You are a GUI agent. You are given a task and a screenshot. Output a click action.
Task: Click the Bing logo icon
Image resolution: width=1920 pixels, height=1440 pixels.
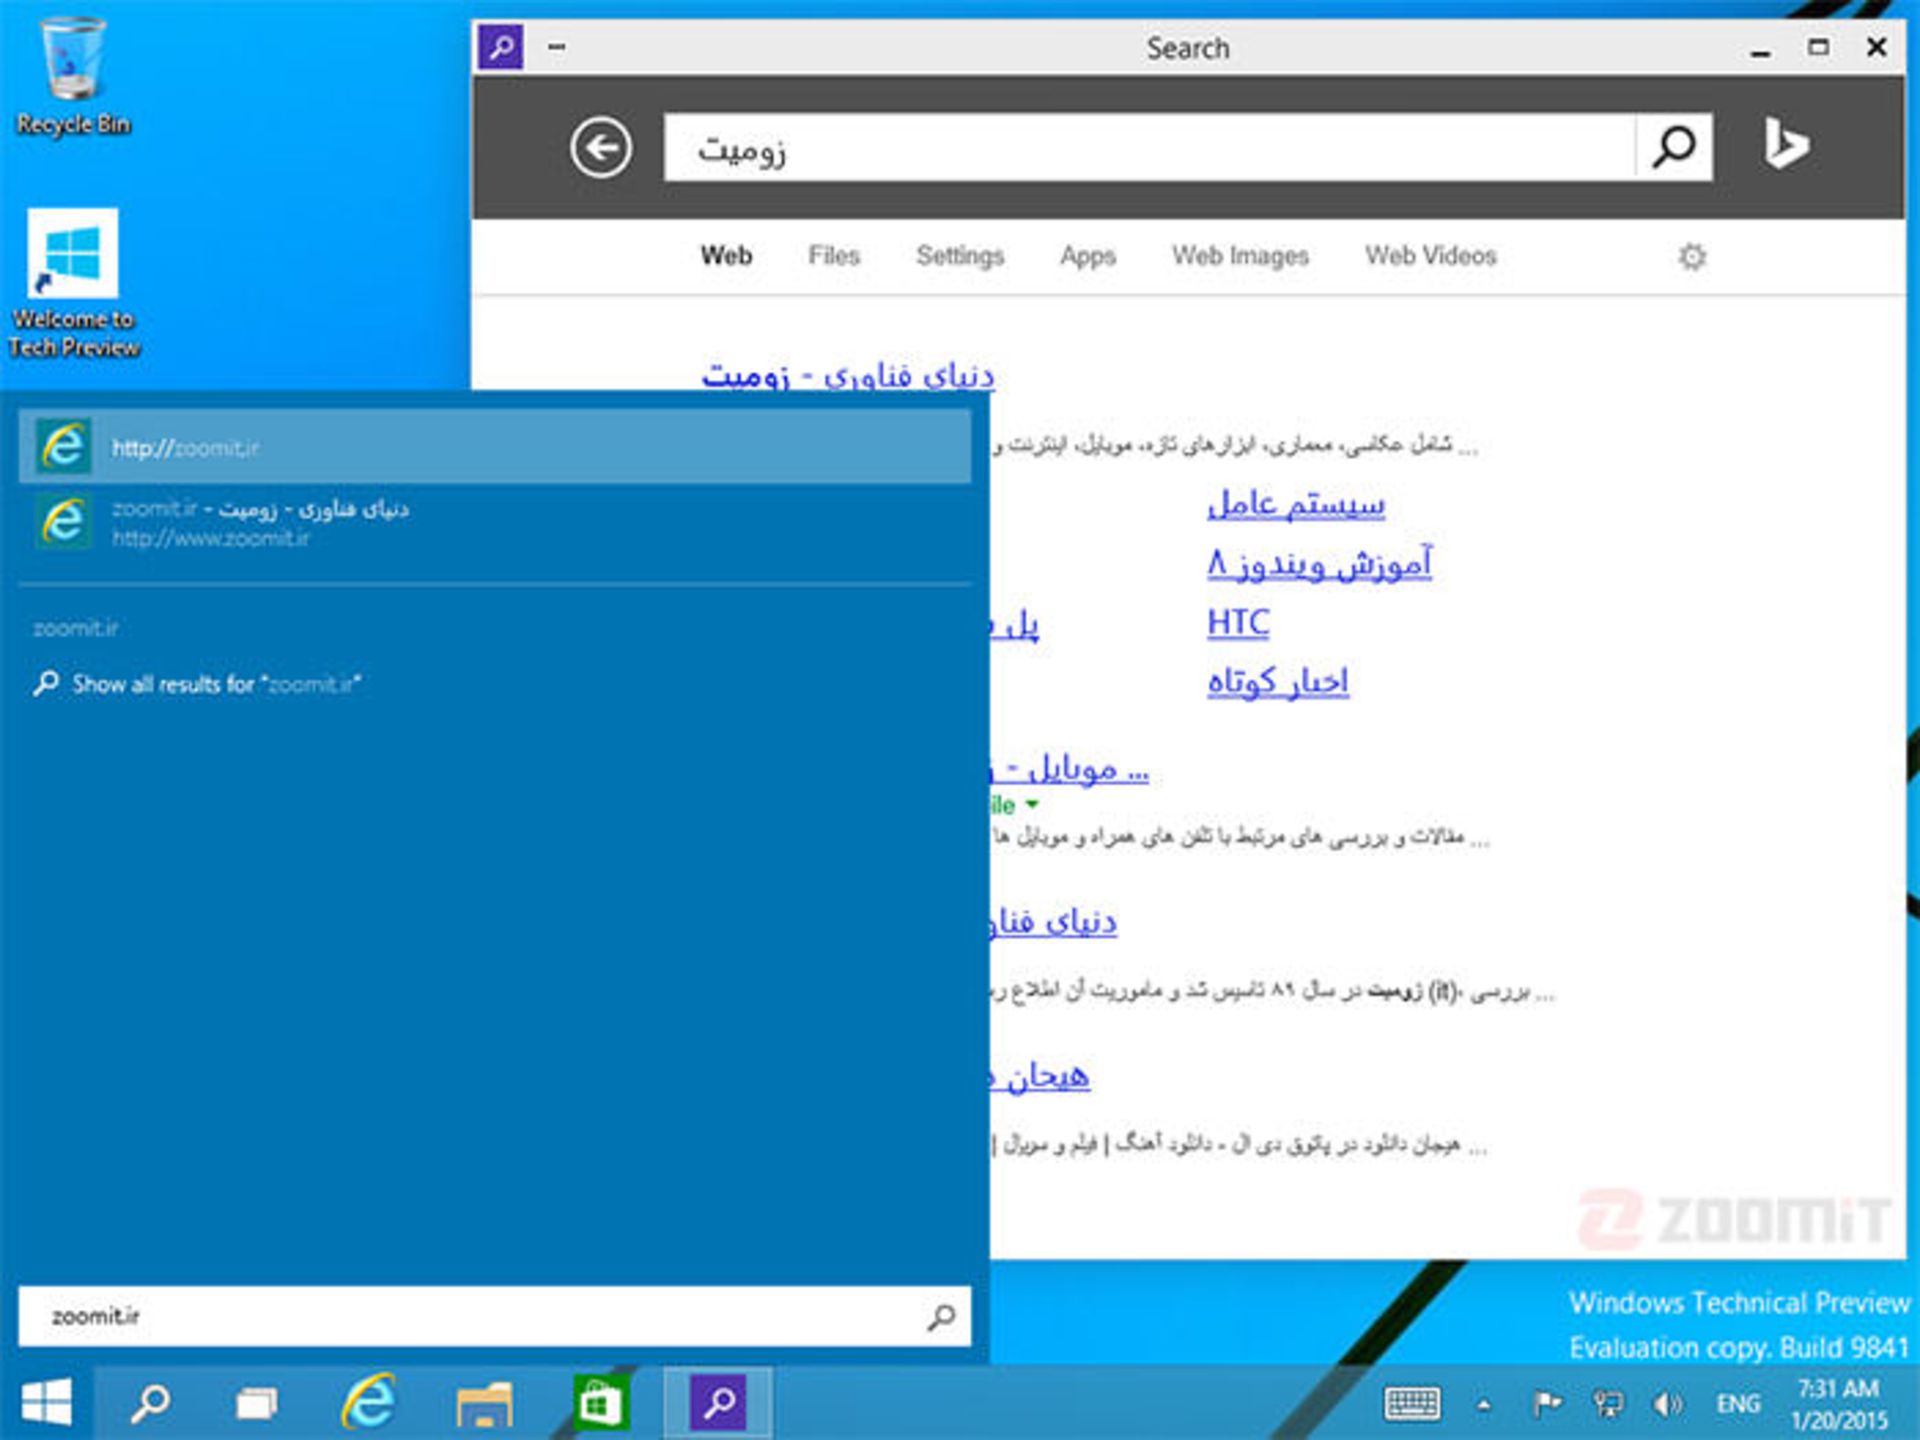[1785, 145]
